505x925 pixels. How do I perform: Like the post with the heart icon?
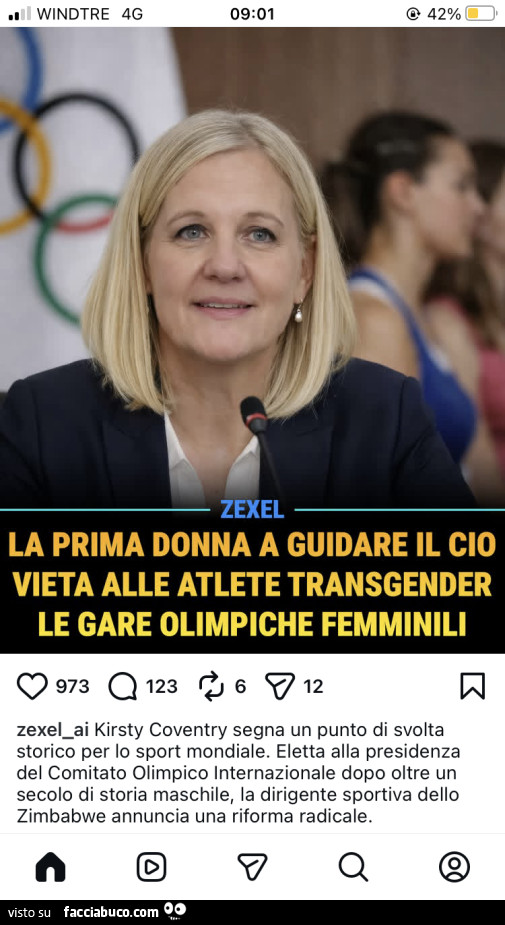tap(32, 686)
